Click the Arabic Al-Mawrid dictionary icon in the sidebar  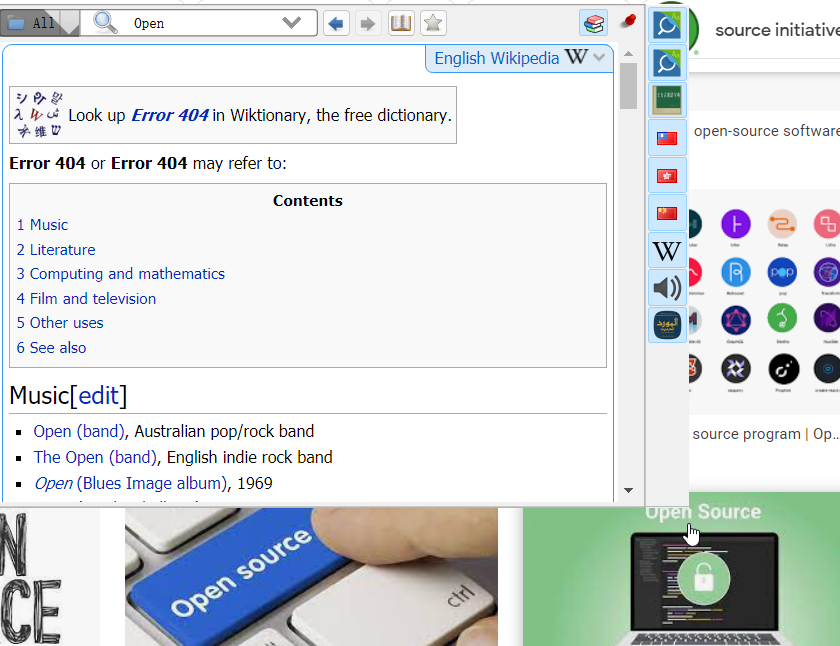[667, 326]
